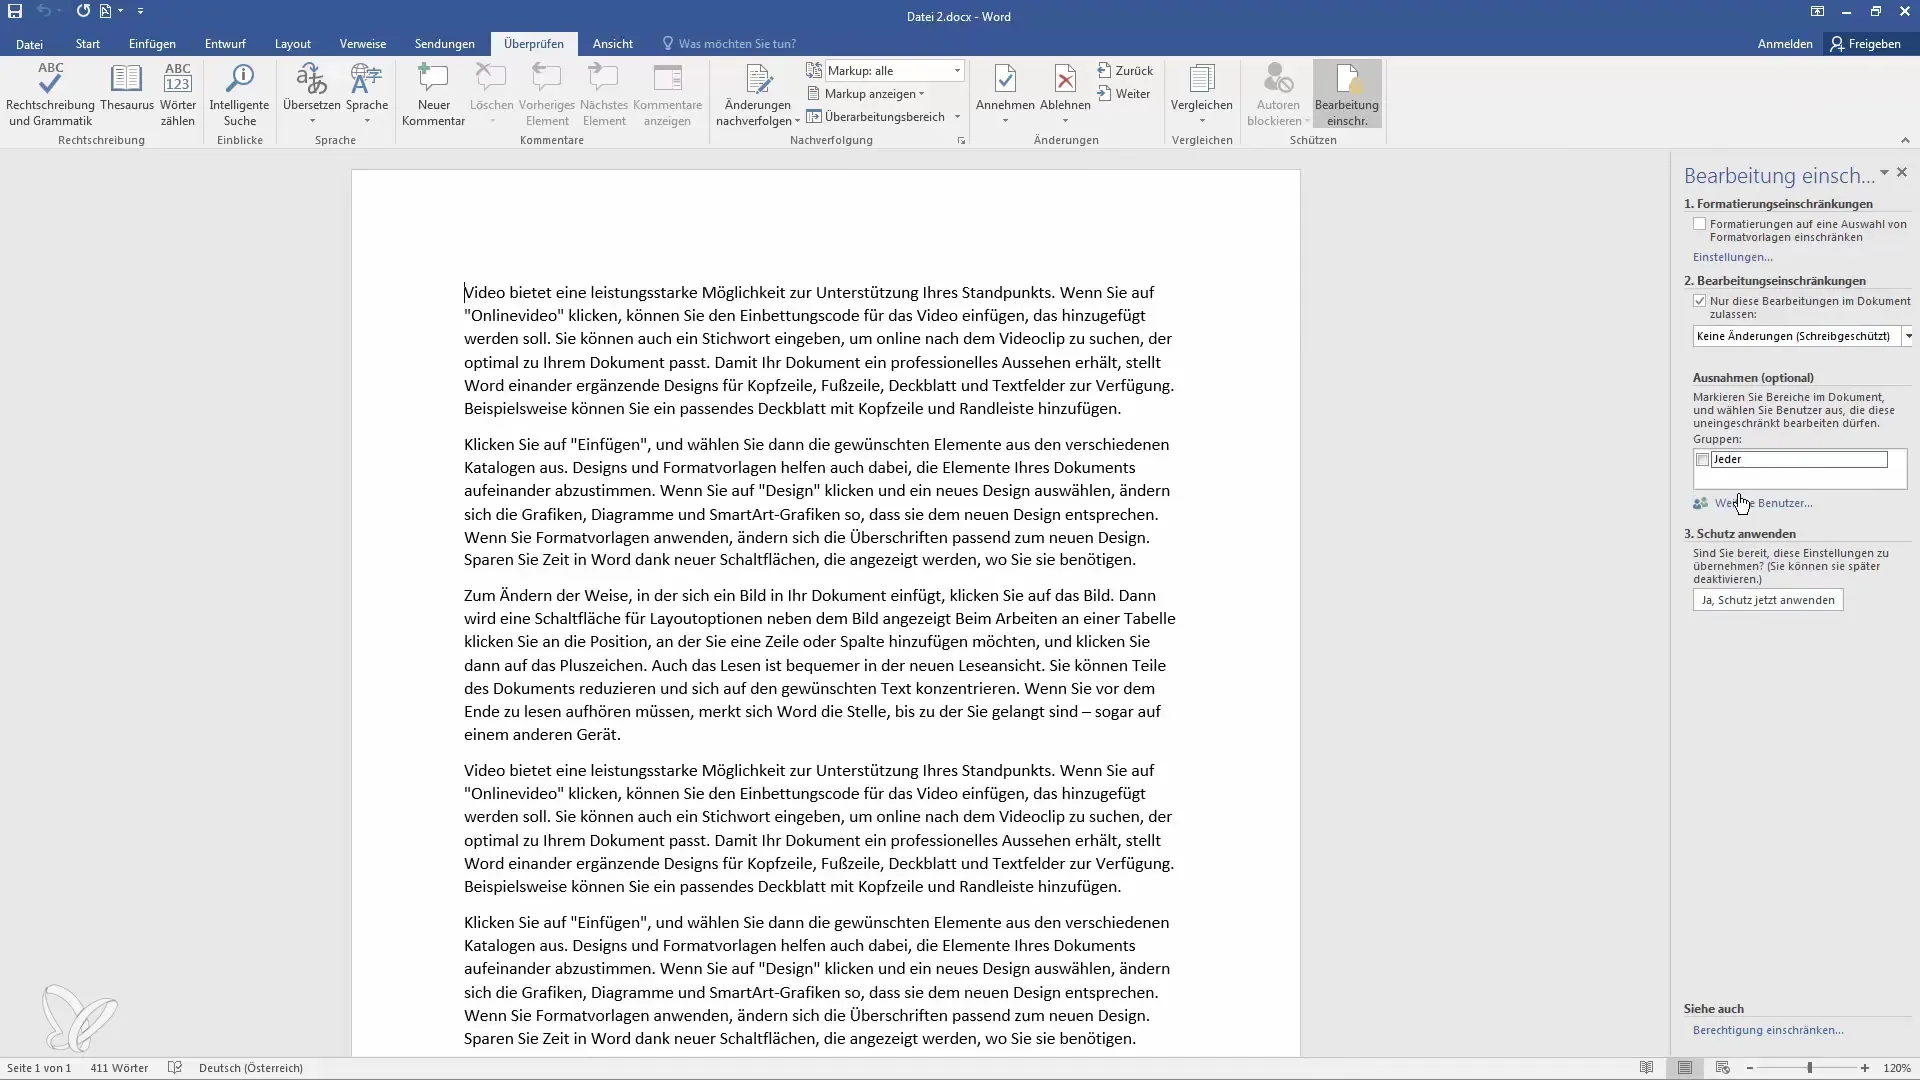Switch to Verweise tab
Viewport: 1920px width, 1080px height.
pyautogui.click(x=363, y=44)
